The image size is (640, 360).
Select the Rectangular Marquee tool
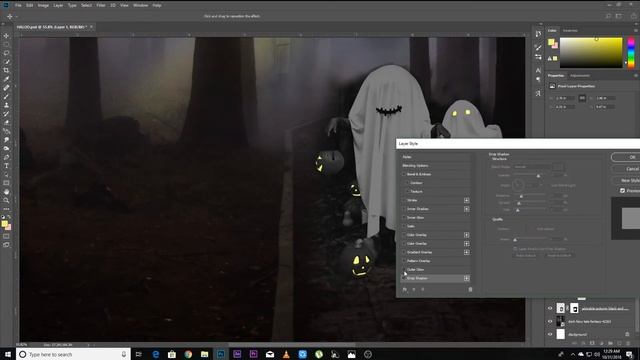[x=6, y=44]
